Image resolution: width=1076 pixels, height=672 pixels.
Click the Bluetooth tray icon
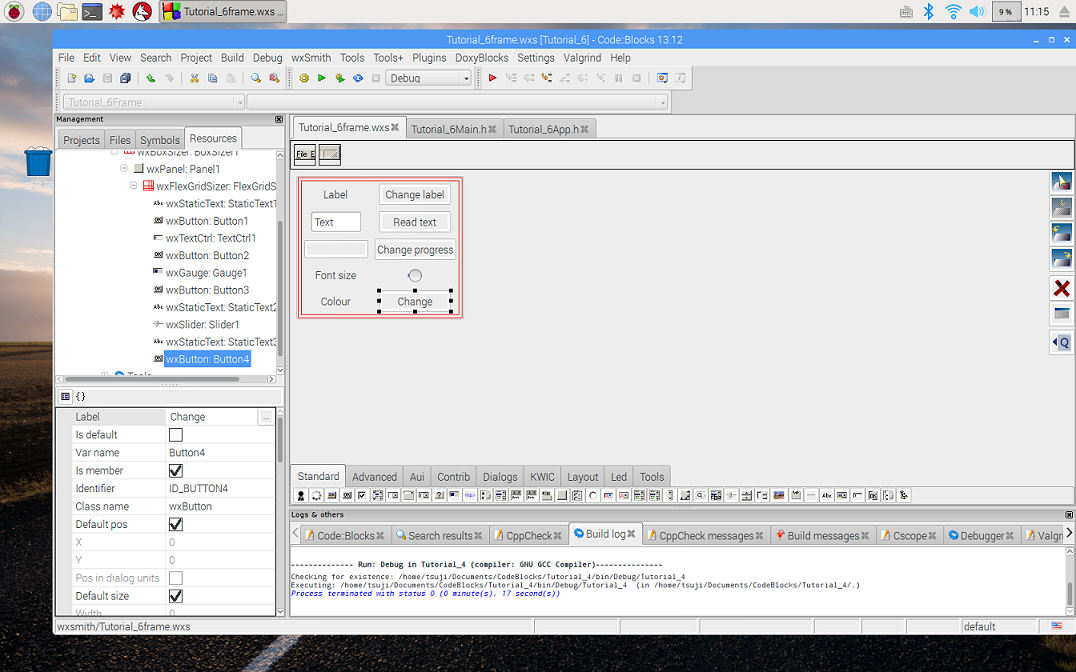click(x=928, y=11)
